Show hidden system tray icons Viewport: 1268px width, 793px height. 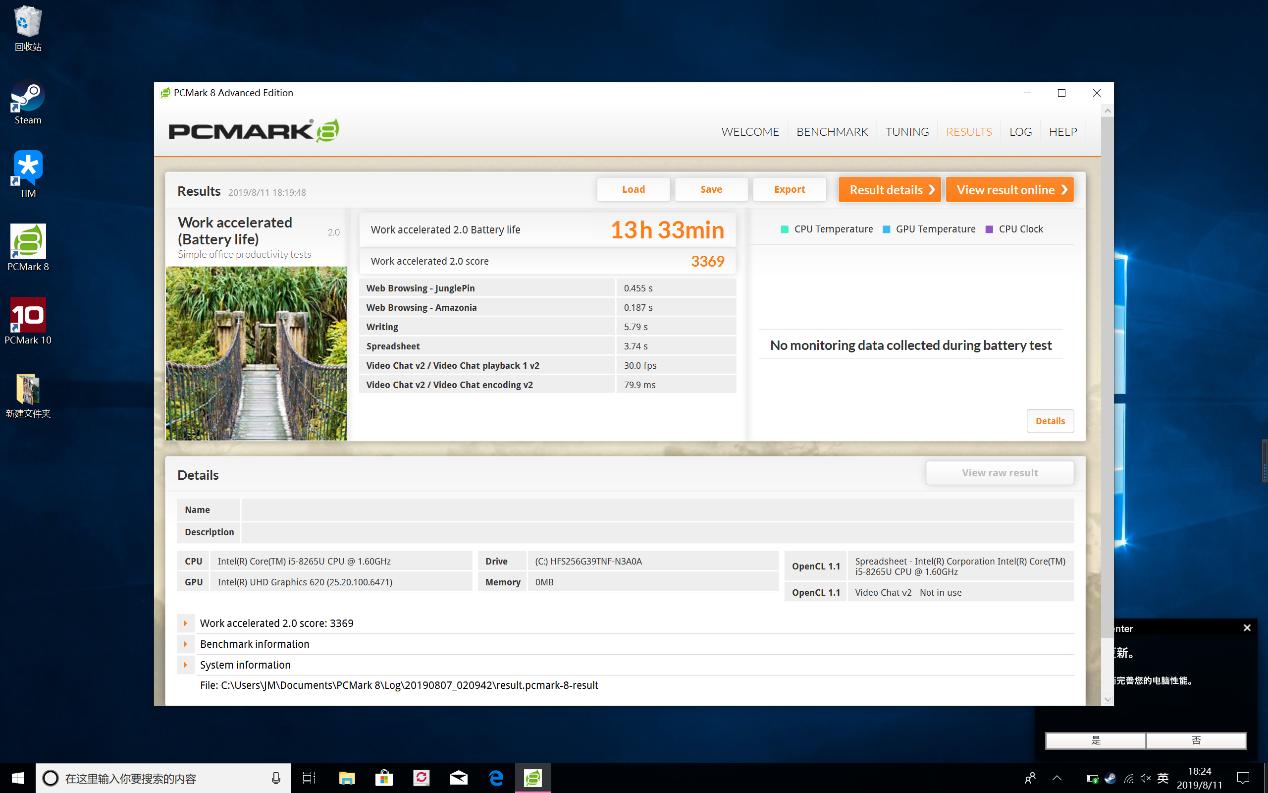pyautogui.click(x=1058, y=778)
